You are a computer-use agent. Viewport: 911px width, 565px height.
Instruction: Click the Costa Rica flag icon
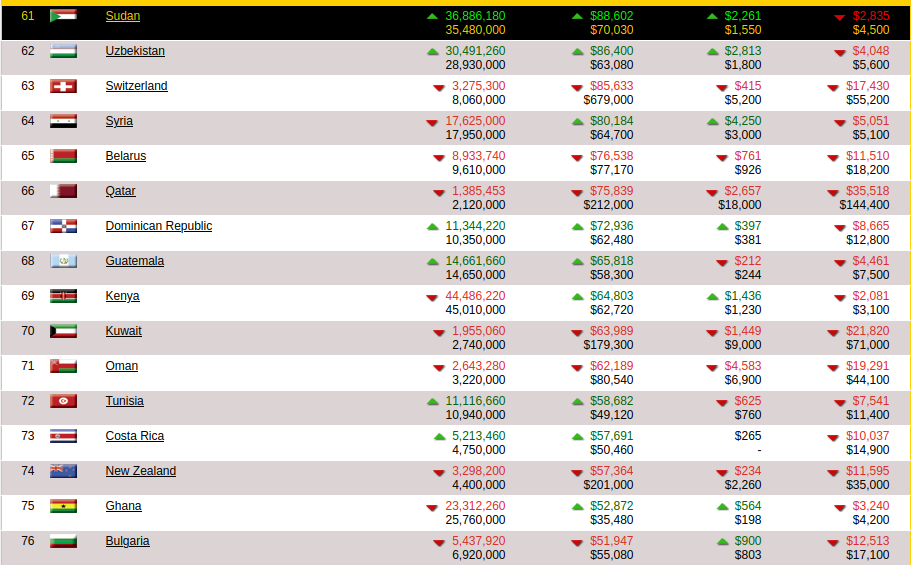pyautogui.click(x=64, y=436)
